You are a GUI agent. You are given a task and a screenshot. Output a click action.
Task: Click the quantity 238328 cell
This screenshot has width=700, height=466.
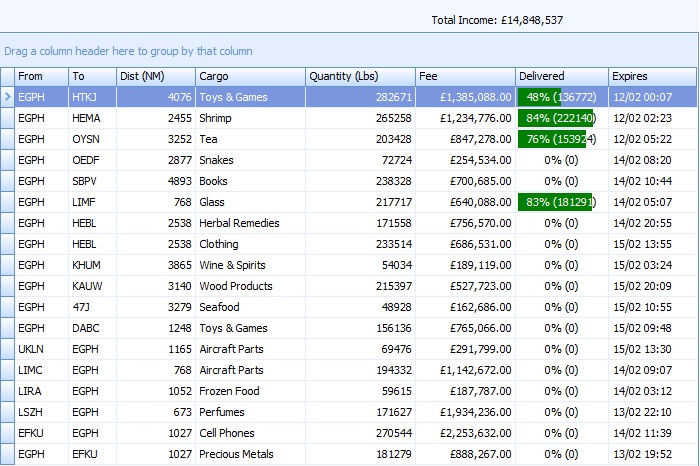pos(360,181)
